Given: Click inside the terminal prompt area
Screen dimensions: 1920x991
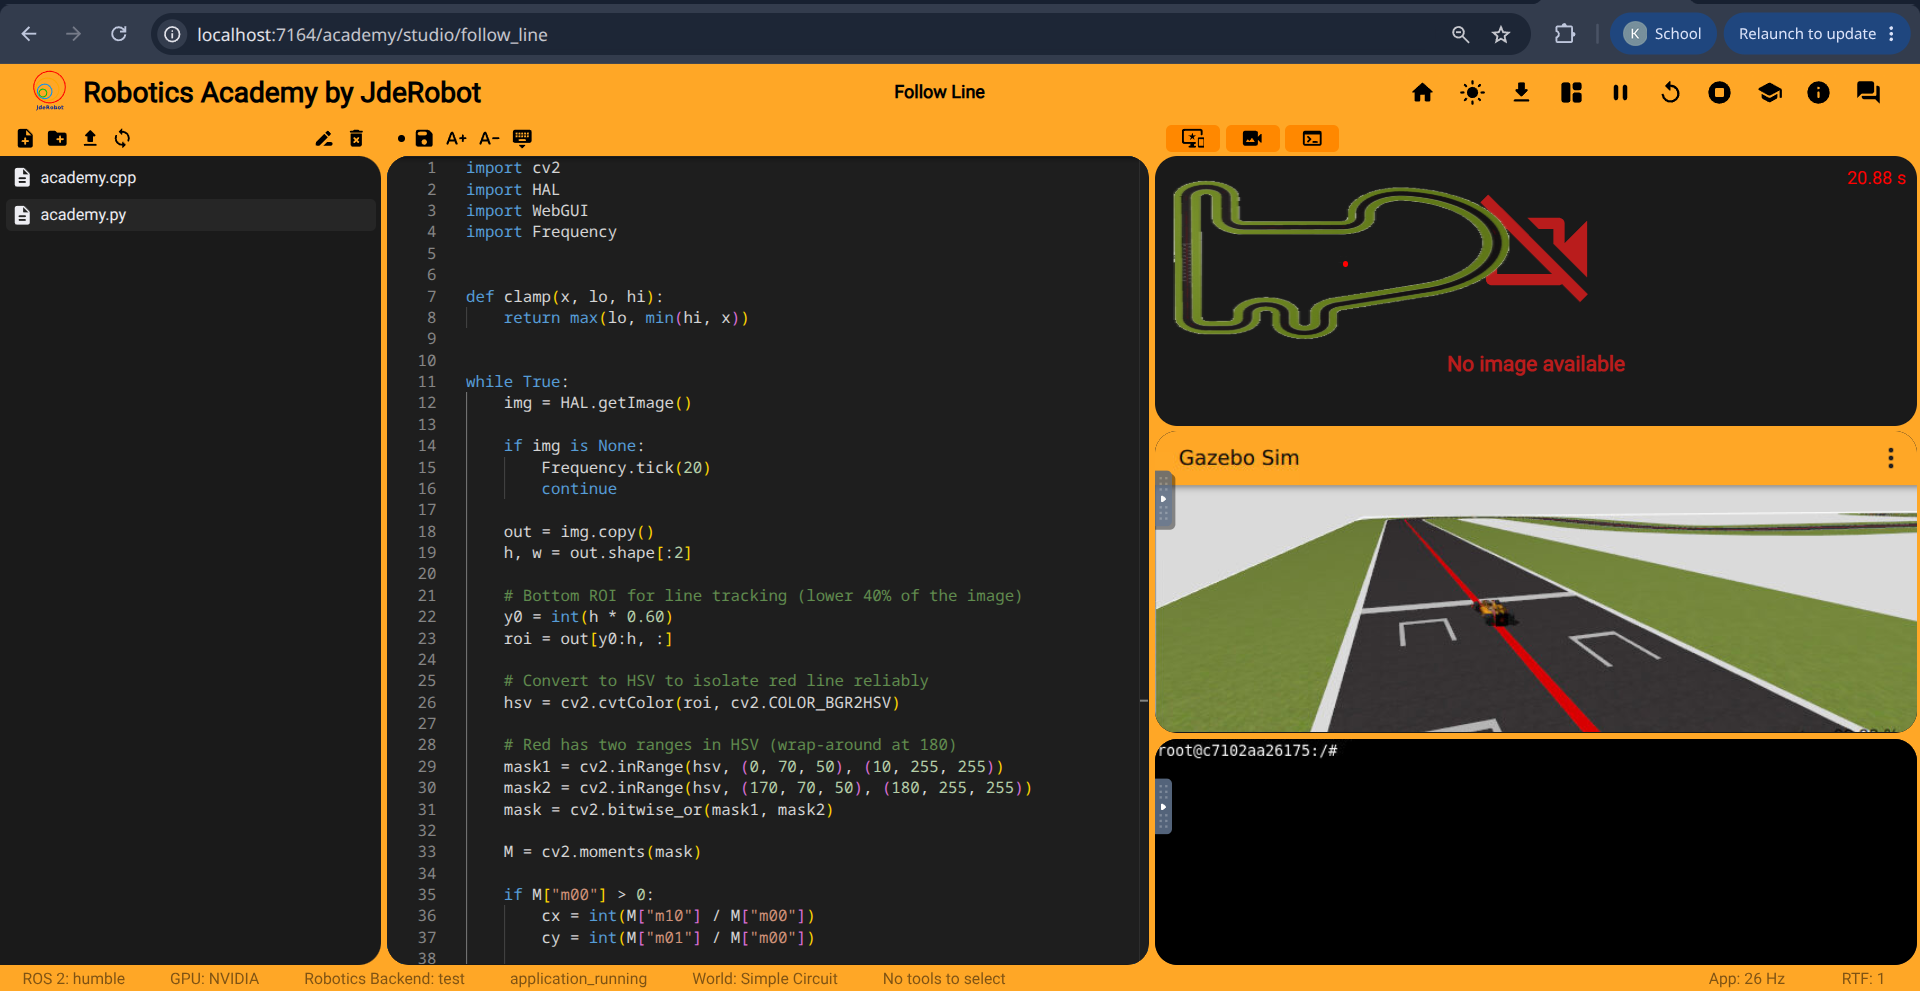Looking at the screenshot, I should coord(1536,852).
